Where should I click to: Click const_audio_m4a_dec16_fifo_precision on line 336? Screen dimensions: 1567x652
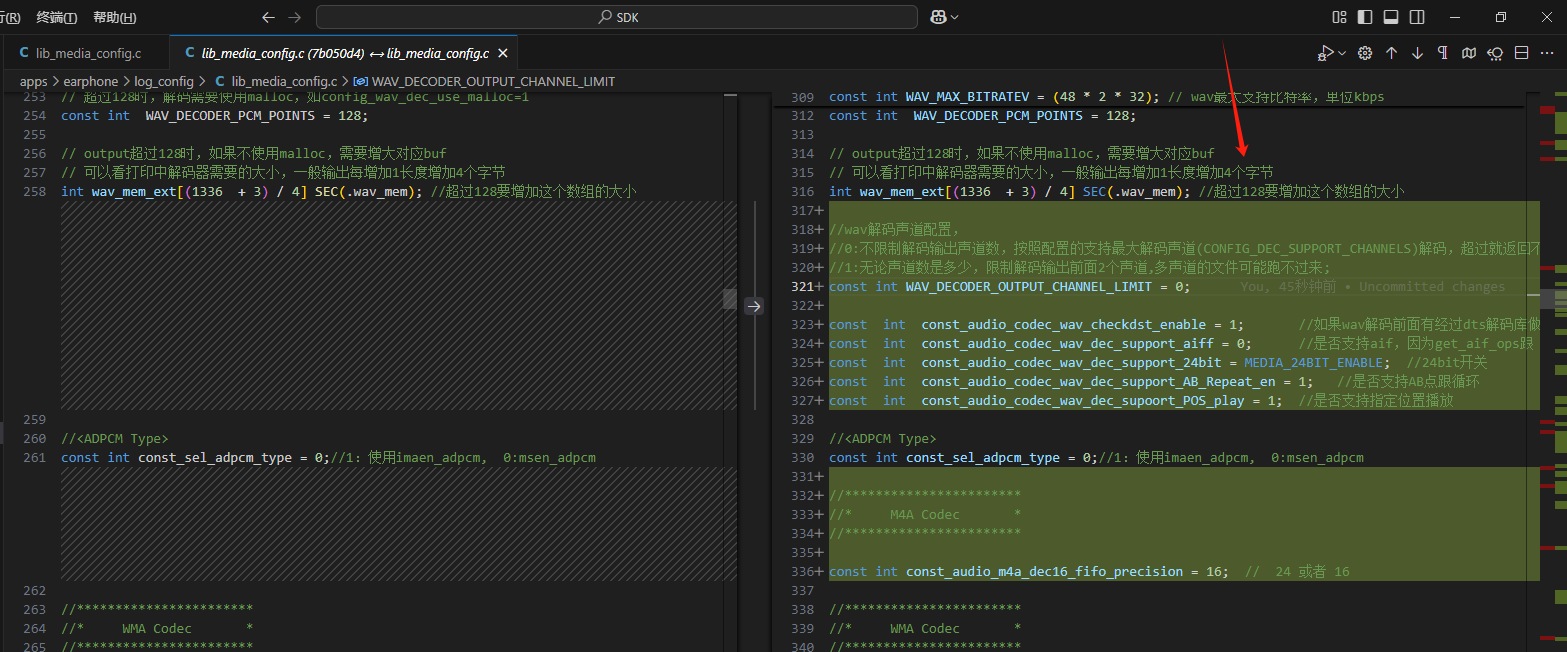click(x=1044, y=572)
